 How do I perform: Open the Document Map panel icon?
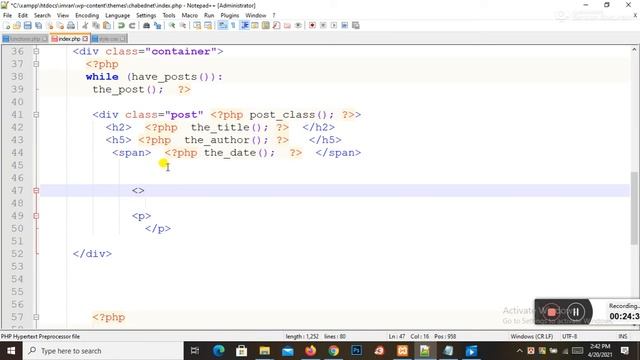(265, 25)
